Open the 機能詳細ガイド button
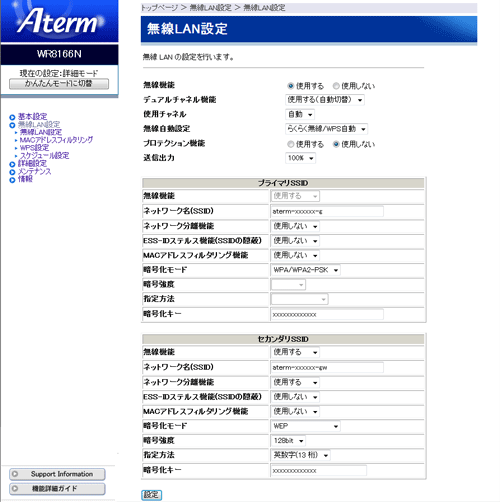The width and height of the screenshot is (500, 502). tap(57, 489)
